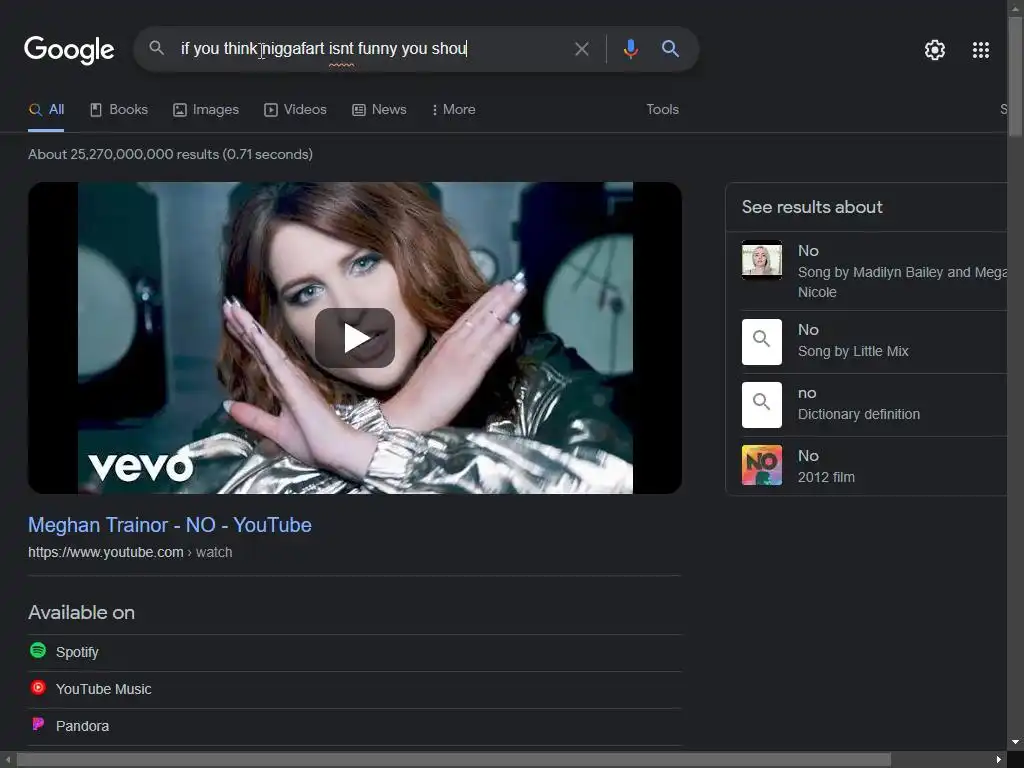Start voice search with microphone icon
This screenshot has height=768, width=1024.
[x=630, y=49]
